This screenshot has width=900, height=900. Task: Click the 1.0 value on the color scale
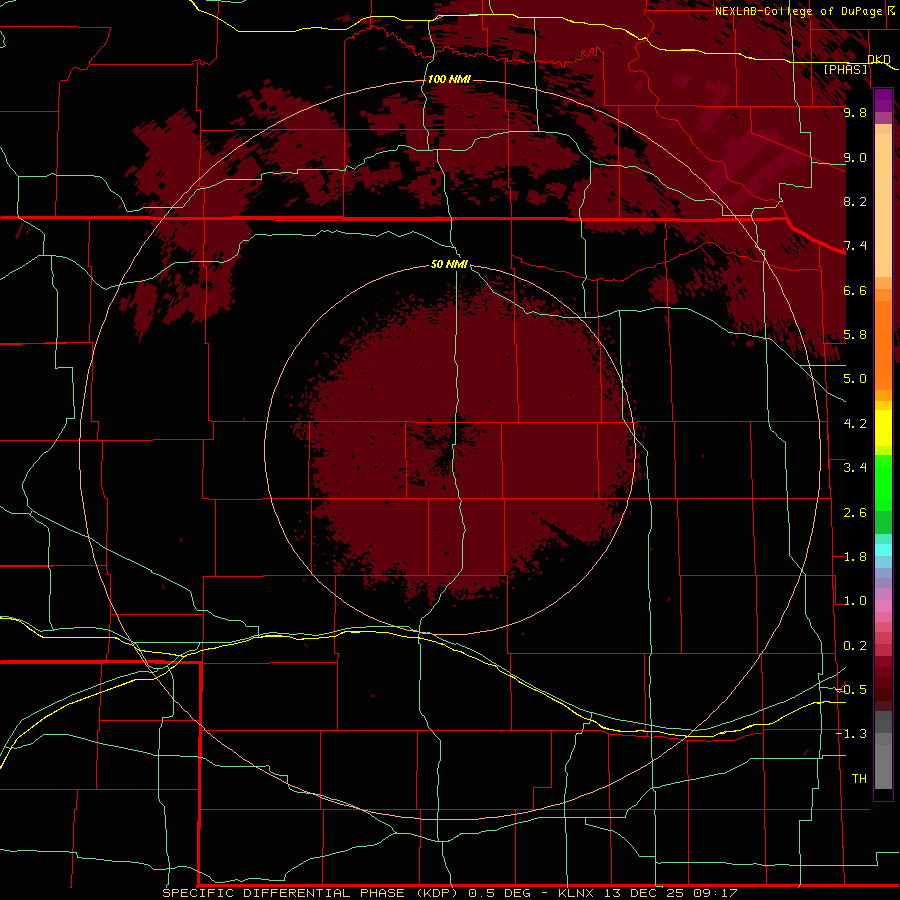click(x=855, y=601)
